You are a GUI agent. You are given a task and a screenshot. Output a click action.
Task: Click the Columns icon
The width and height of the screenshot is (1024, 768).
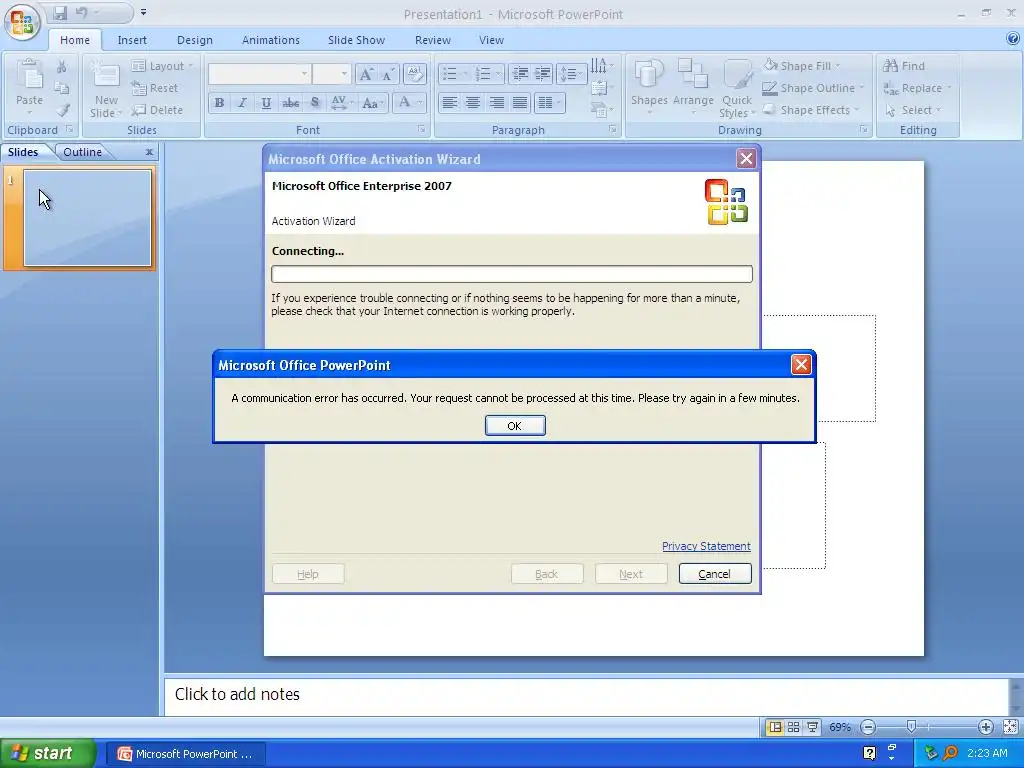[x=549, y=103]
